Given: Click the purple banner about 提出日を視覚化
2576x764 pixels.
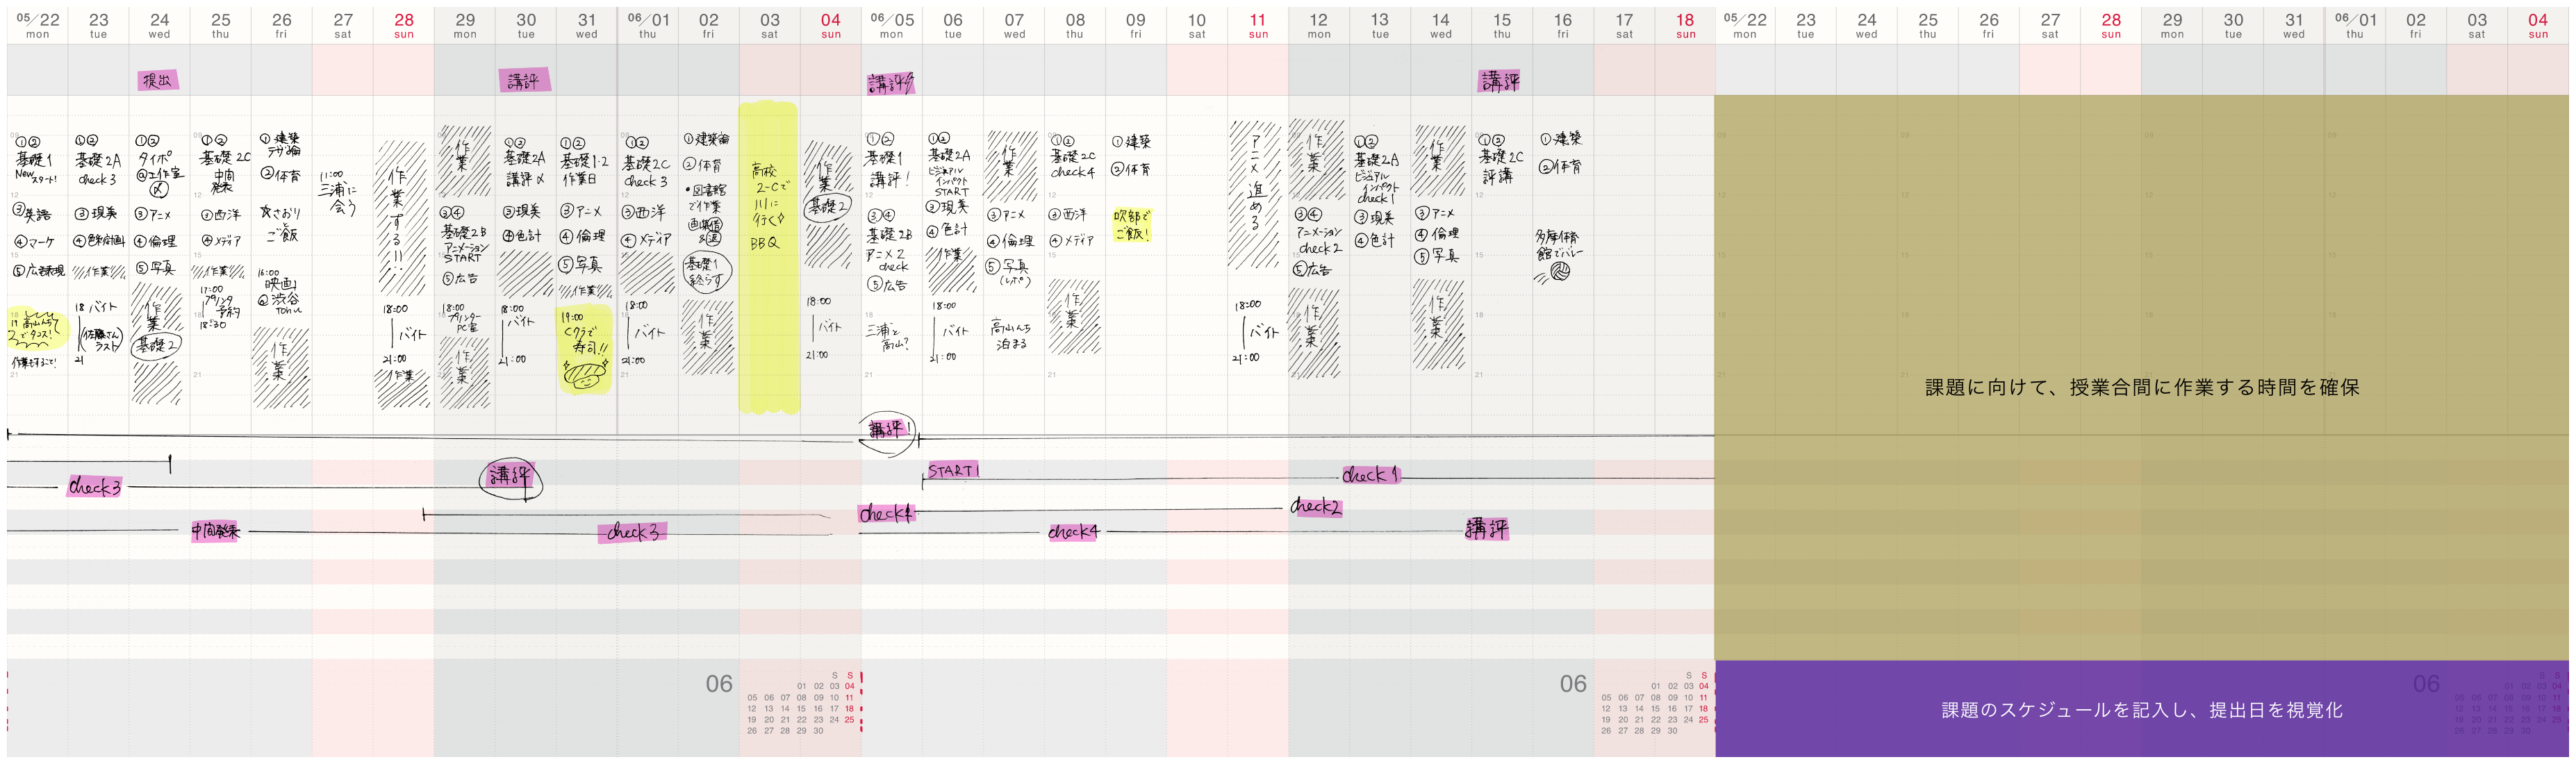Looking at the screenshot, I should point(2141,710).
